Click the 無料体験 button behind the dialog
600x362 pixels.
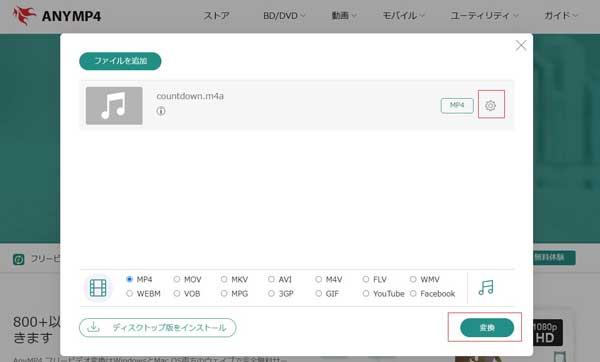pyautogui.click(x=554, y=258)
